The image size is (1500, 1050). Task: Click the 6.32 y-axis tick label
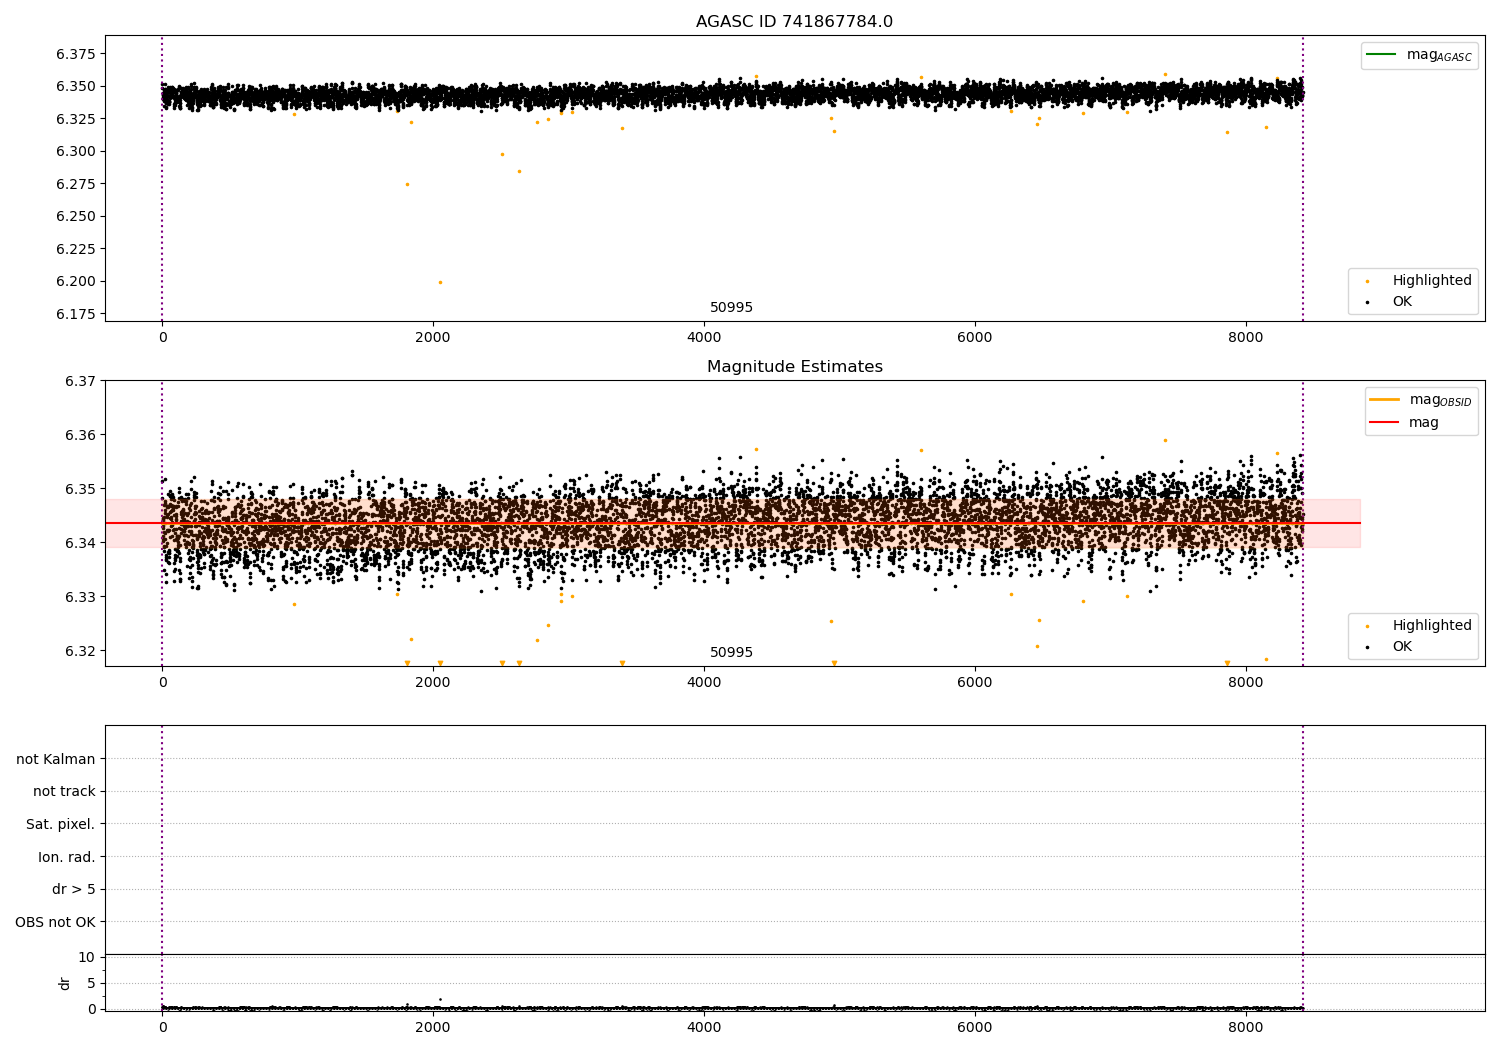pyautogui.click(x=80, y=651)
